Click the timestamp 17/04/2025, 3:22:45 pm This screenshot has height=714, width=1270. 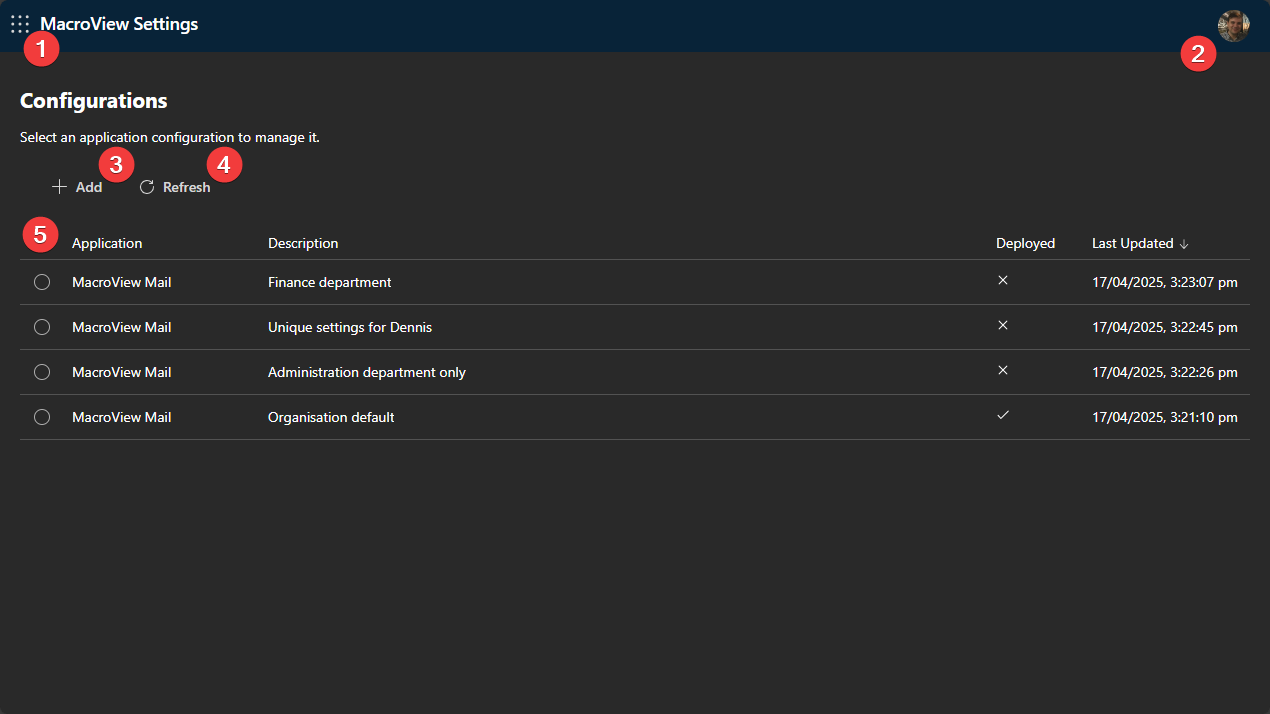1165,327
